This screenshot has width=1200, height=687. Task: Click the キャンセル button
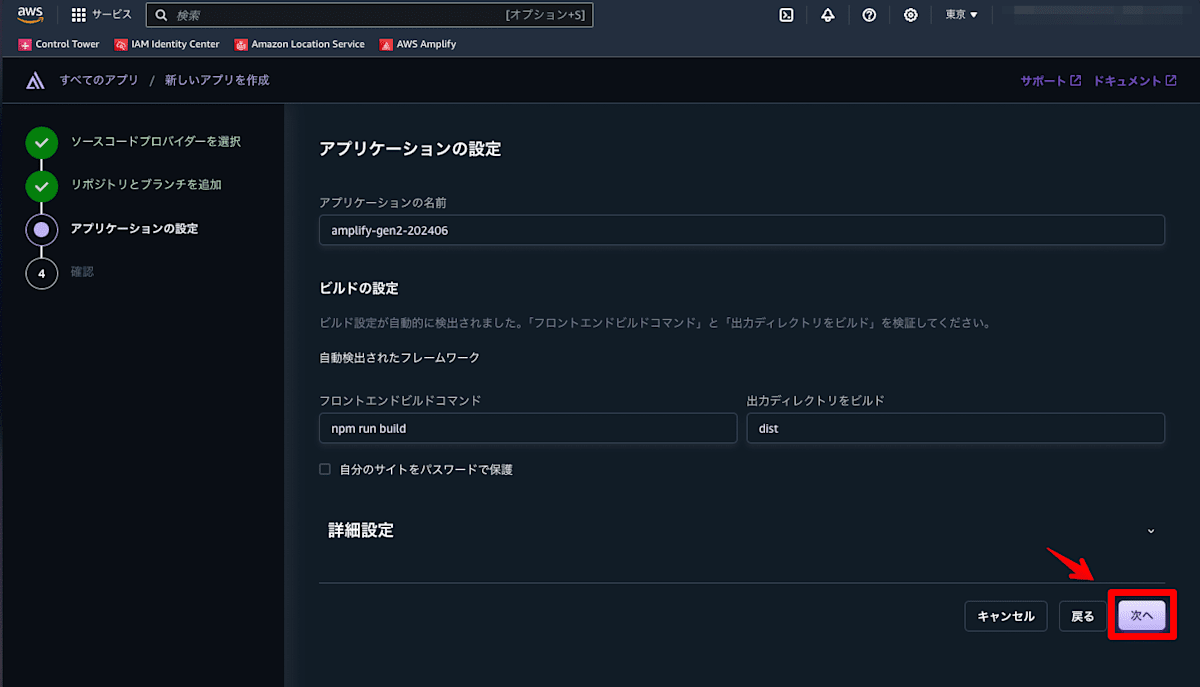tap(1006, 616)
